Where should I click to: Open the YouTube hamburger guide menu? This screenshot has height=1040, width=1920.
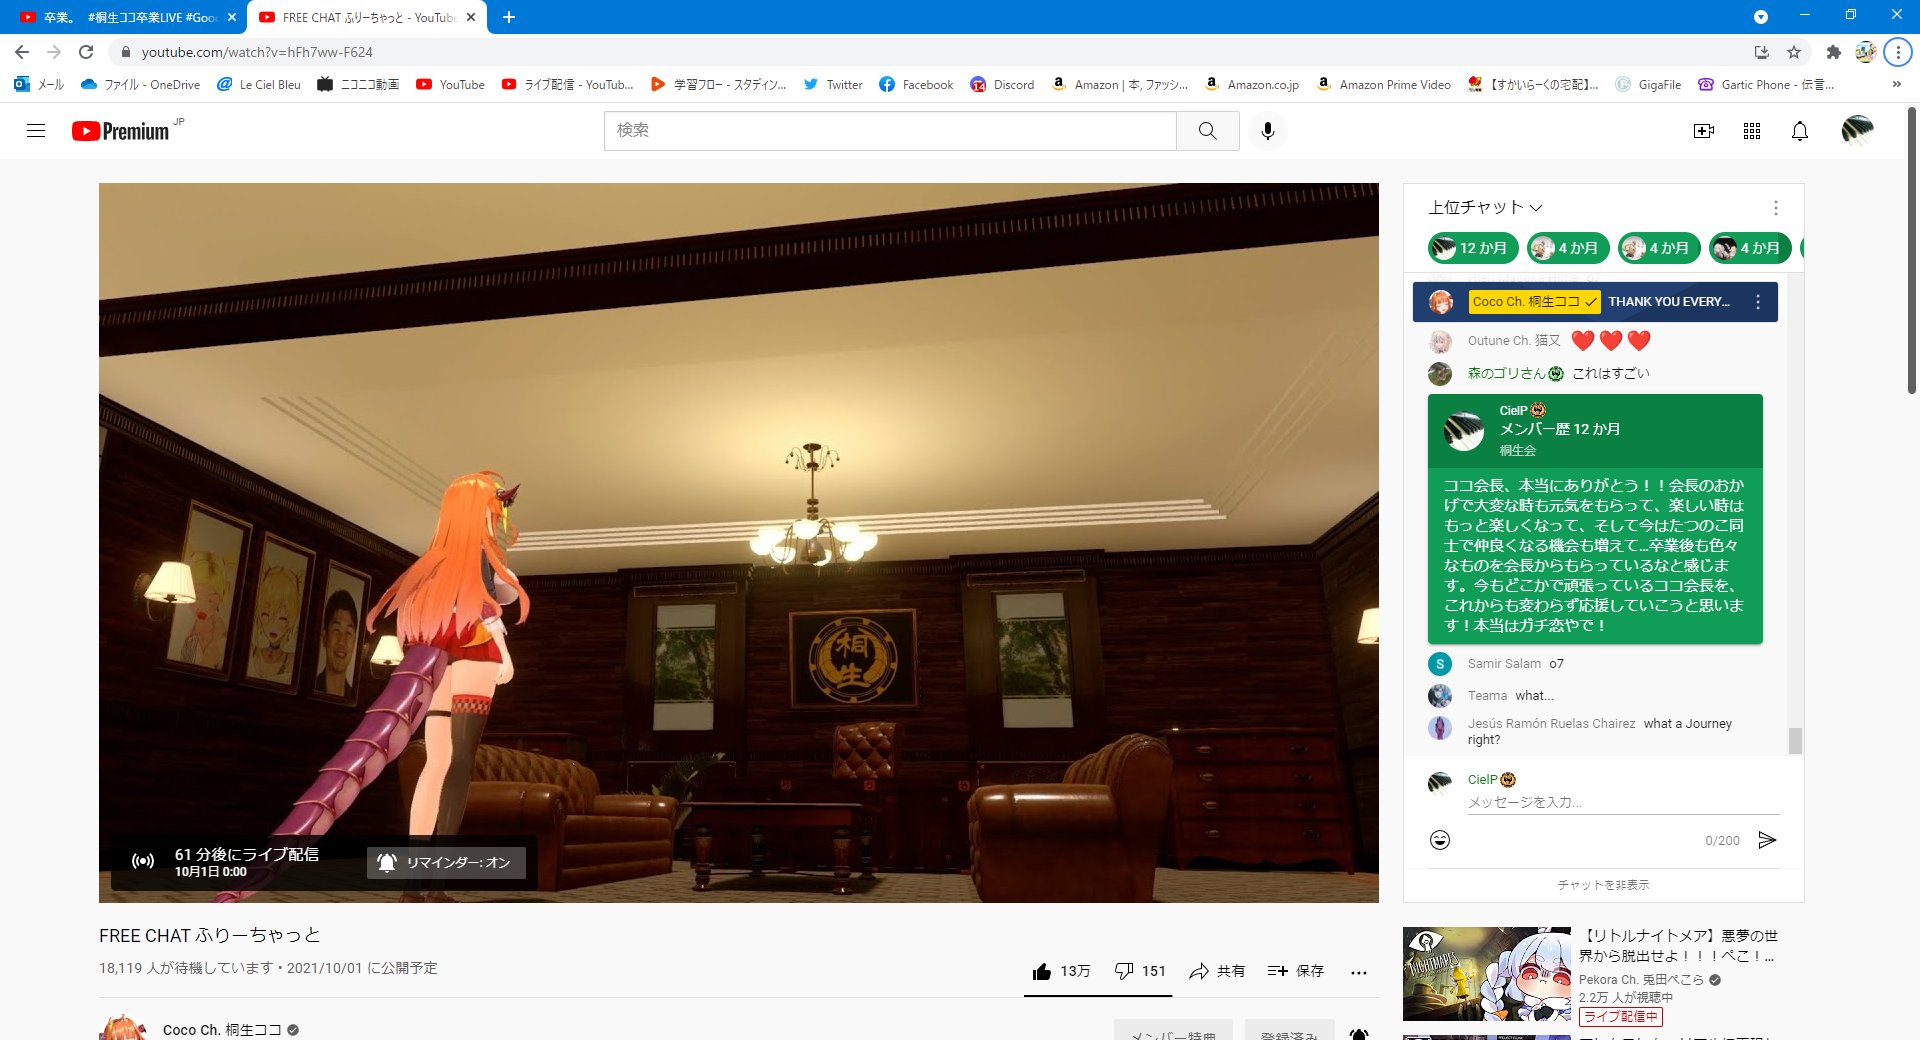pos(36,131)
